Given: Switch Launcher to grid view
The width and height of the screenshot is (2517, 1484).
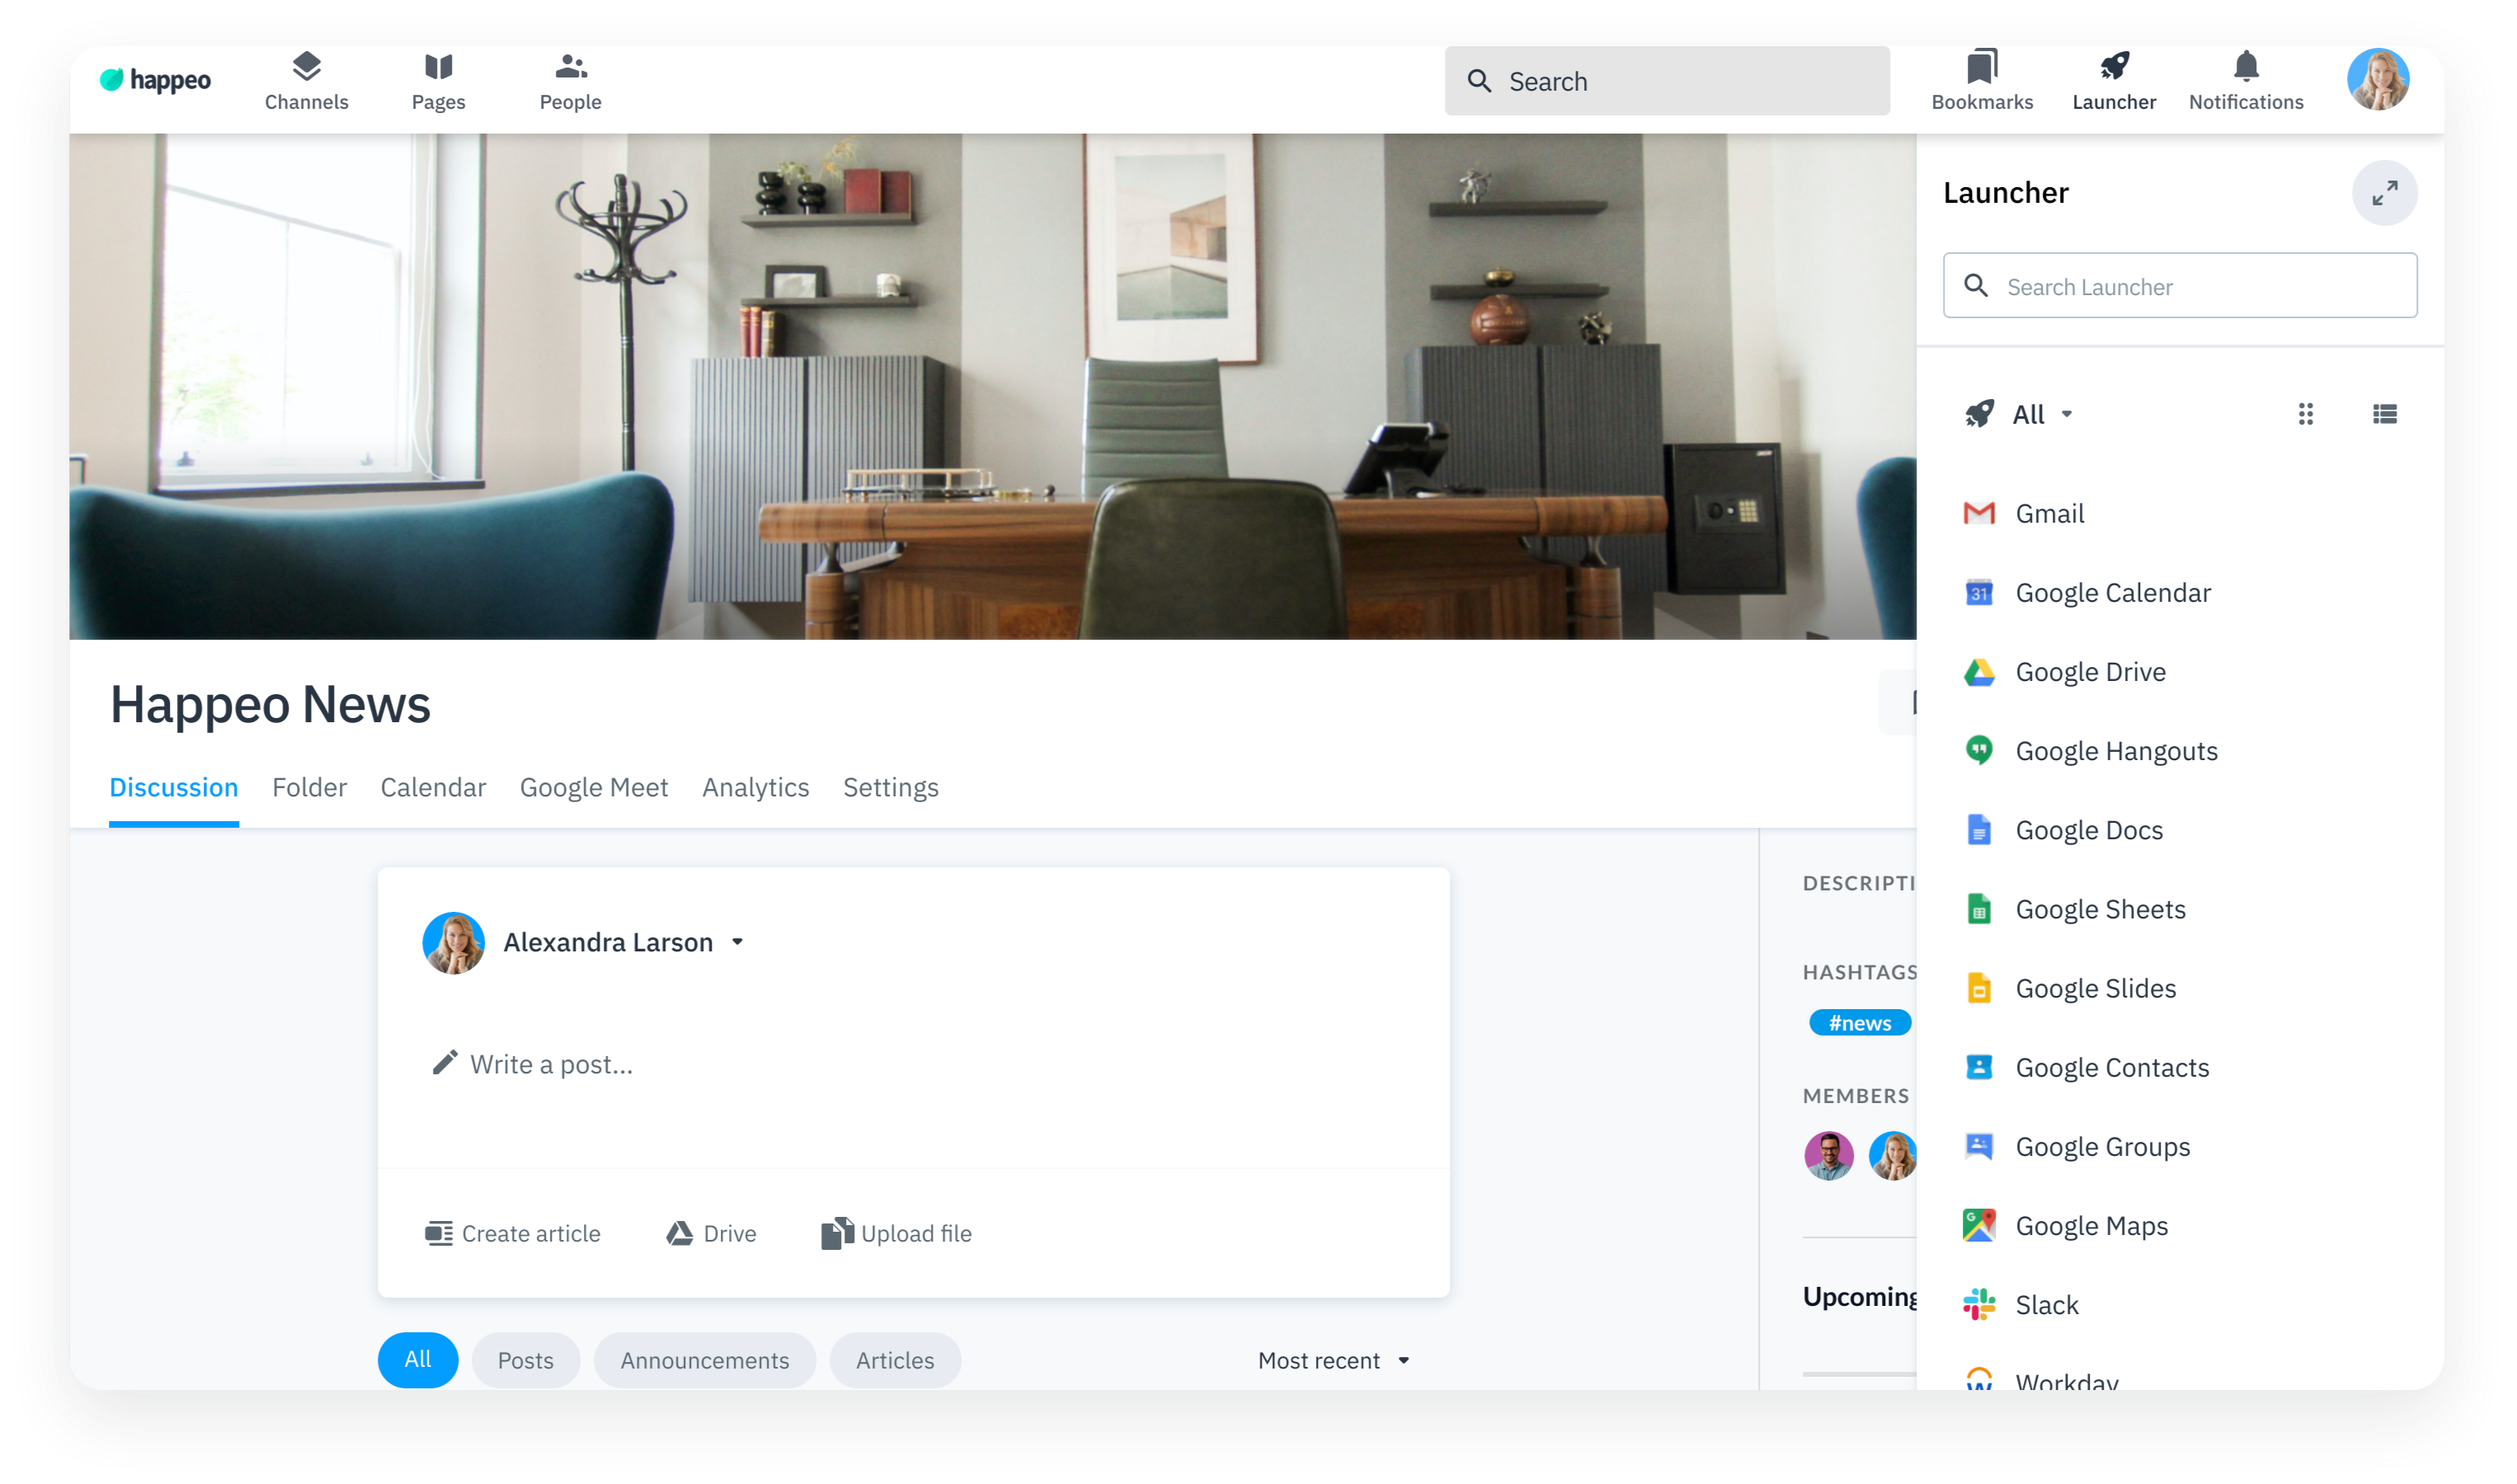Looking at the screenshot, I should [2305, 414].
